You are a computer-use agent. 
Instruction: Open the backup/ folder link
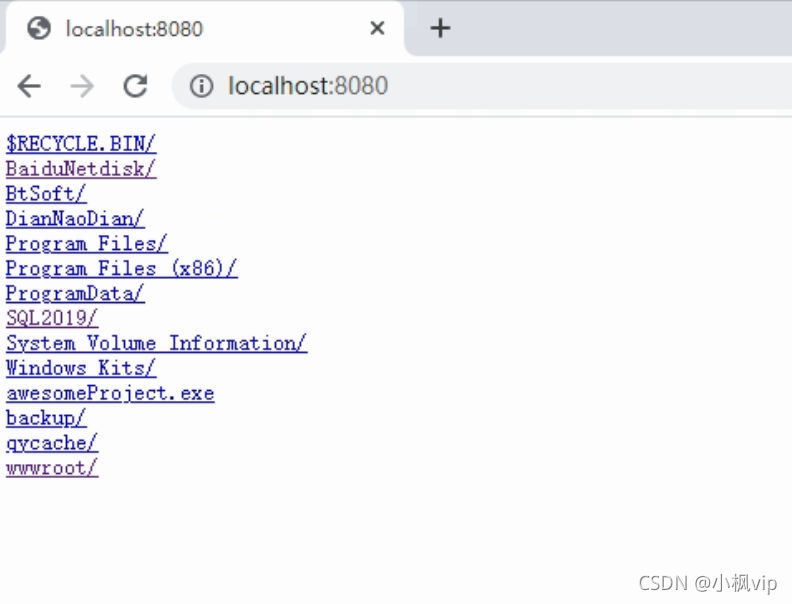(46, 418)
